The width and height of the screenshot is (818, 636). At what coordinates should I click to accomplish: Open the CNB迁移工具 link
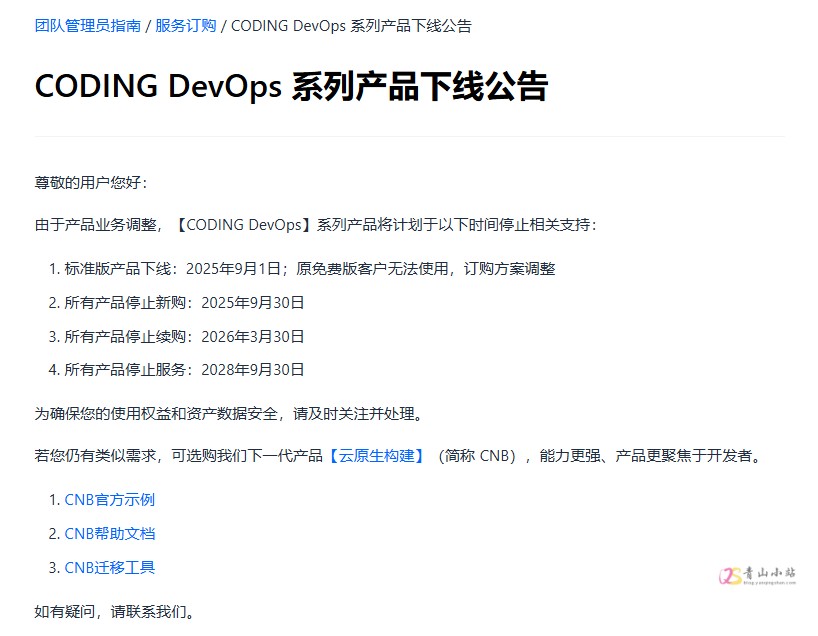[x=110, y=567]
